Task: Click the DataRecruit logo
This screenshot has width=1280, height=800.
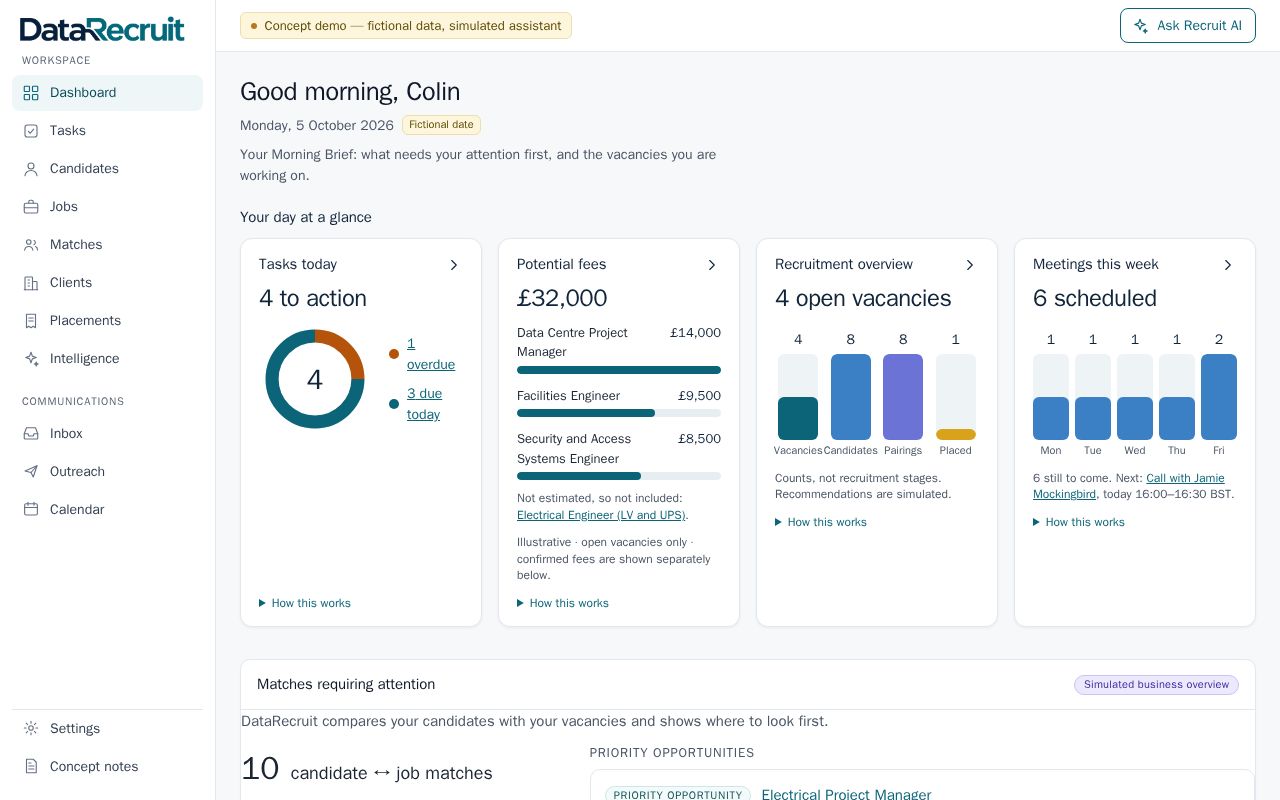Action: tap(102, 29)
